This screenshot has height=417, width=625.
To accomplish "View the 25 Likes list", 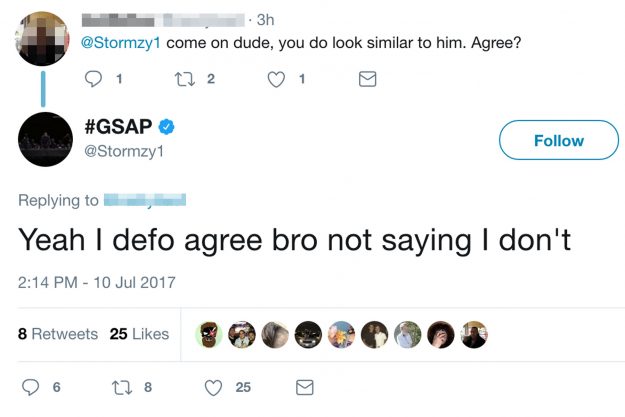I will pyautogui.click(x=140, y=334).
